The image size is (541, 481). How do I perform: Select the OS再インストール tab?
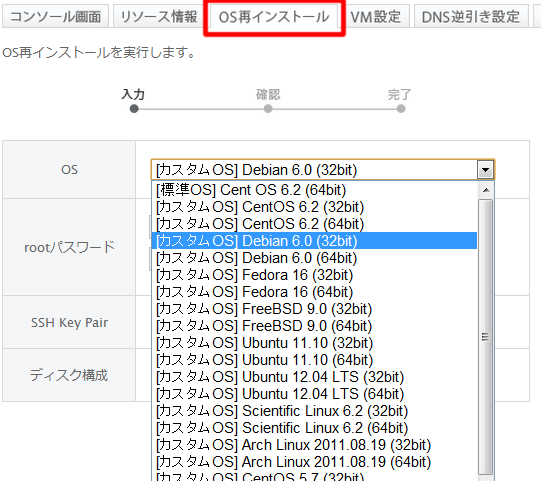click(x=274, y=17)
